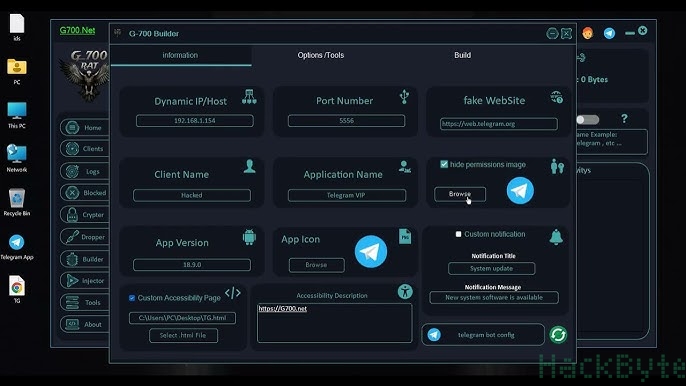
Task: Switch to the Build tab
Action: tap(462, 55)
